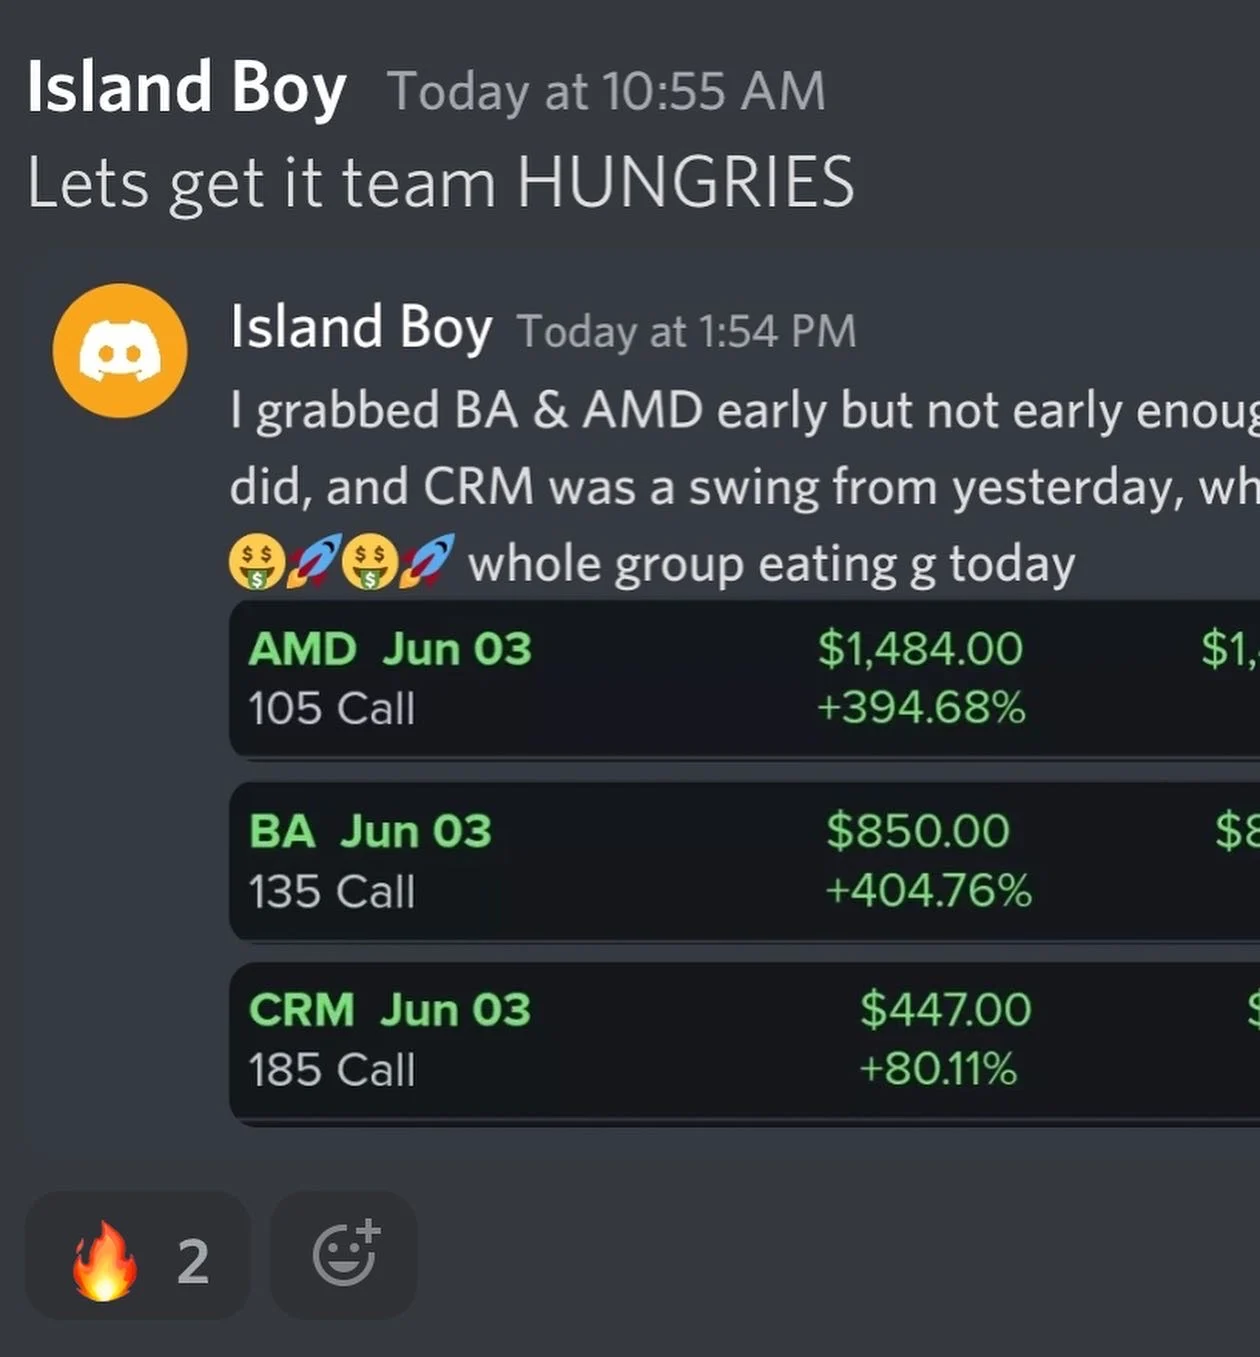Click the first rocket emoji
This screenshot has height=1357, width=1260.
click(314, 561)
